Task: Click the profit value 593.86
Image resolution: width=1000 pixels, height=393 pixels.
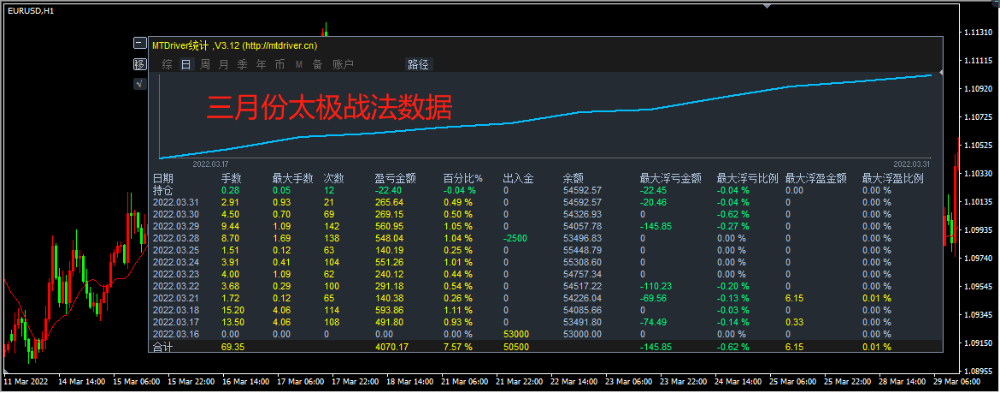Action: tap(388, 310)
